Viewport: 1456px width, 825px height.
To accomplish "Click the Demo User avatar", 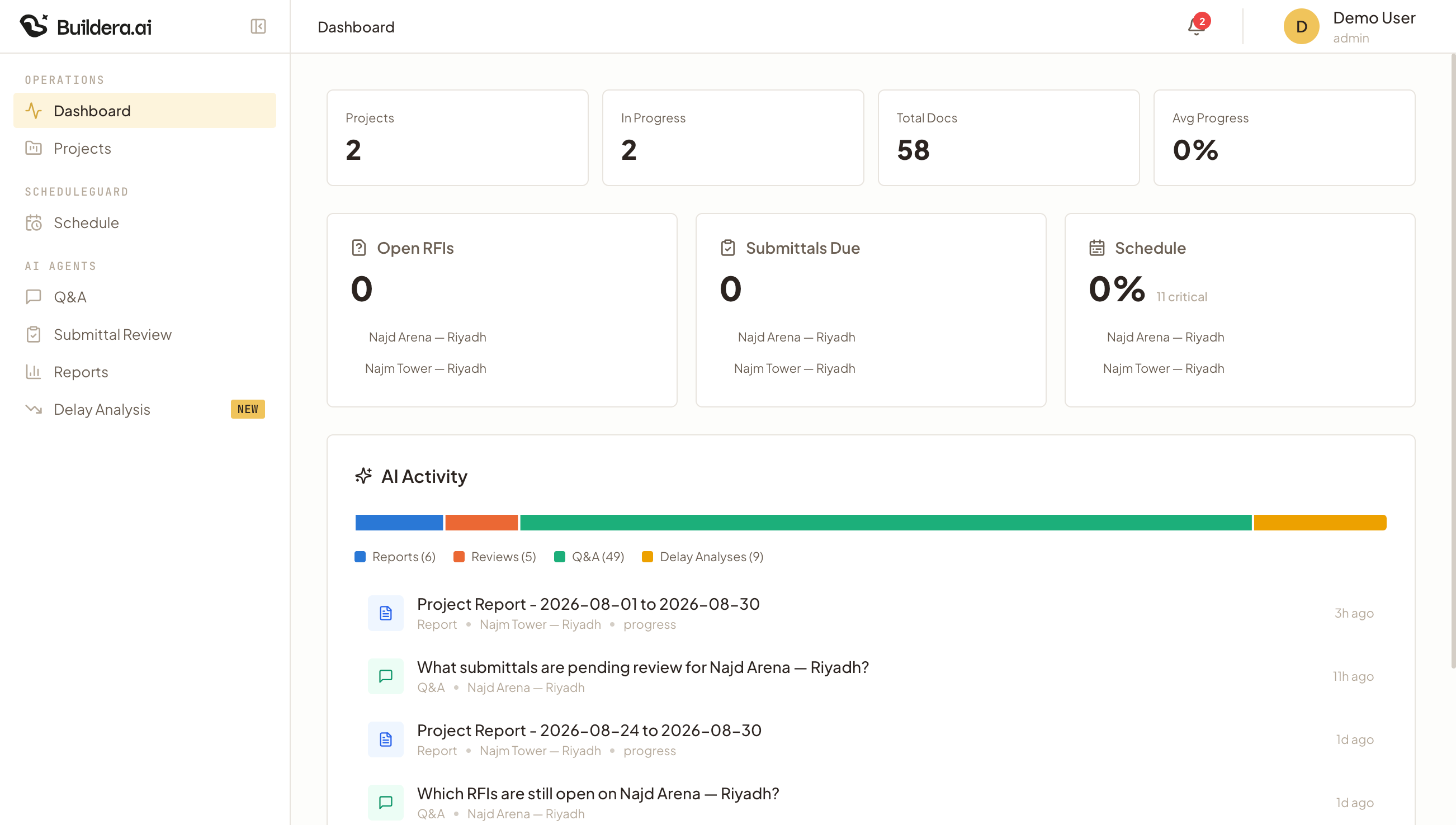I will (x=1301, y=27).
